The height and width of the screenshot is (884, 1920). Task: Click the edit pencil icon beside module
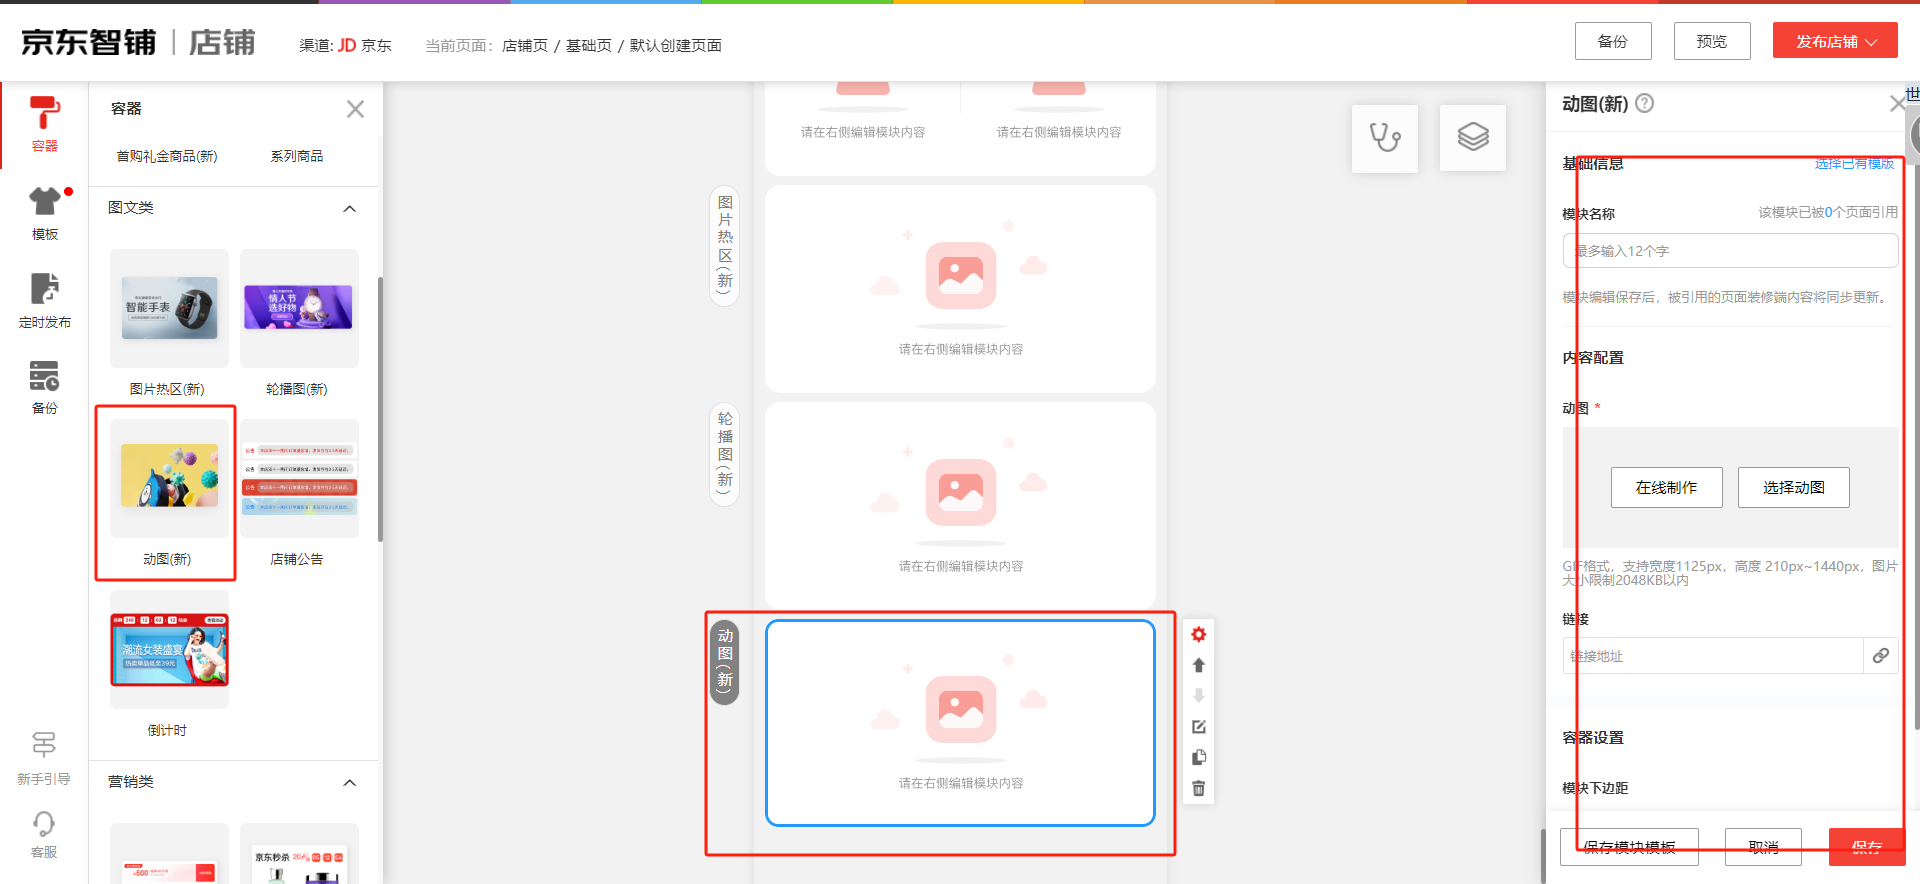coord(1198,727)
